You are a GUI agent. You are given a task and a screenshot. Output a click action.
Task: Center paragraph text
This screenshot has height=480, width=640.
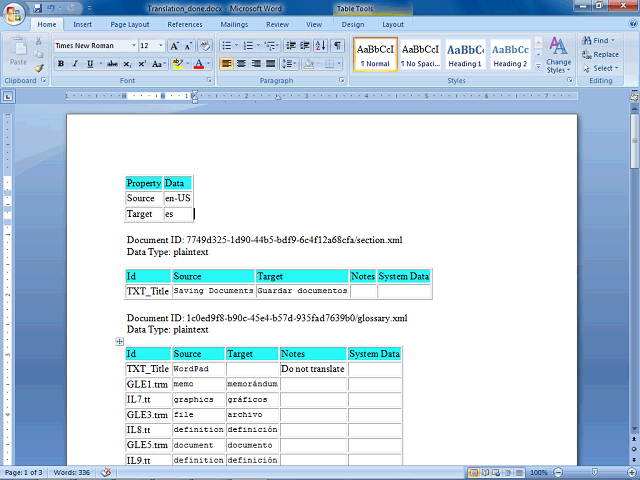coord(241,64)
